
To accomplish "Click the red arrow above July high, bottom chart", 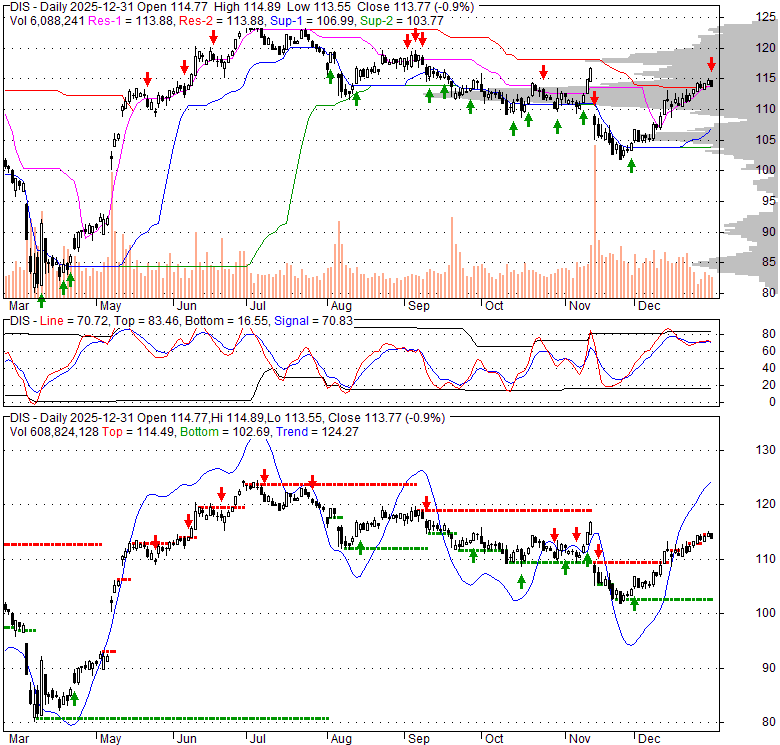I will [265, 475].
